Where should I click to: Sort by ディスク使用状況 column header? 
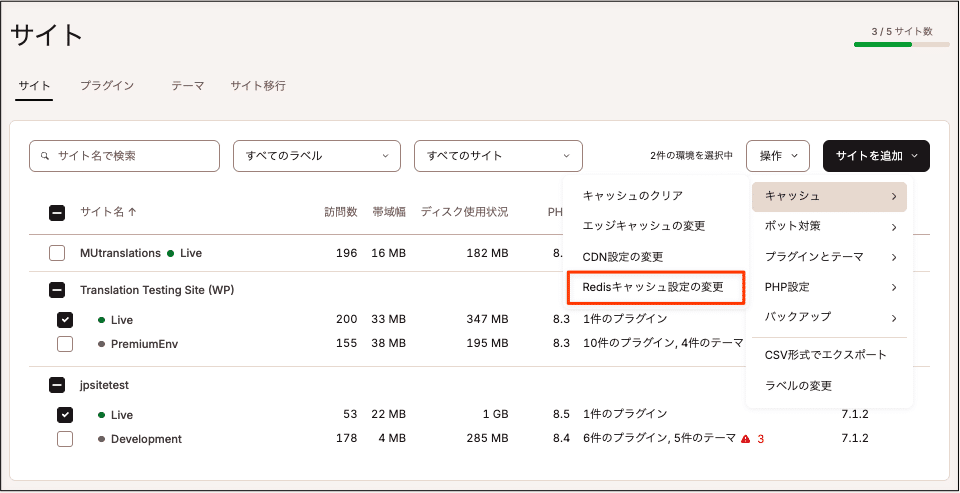coord(464,213)
